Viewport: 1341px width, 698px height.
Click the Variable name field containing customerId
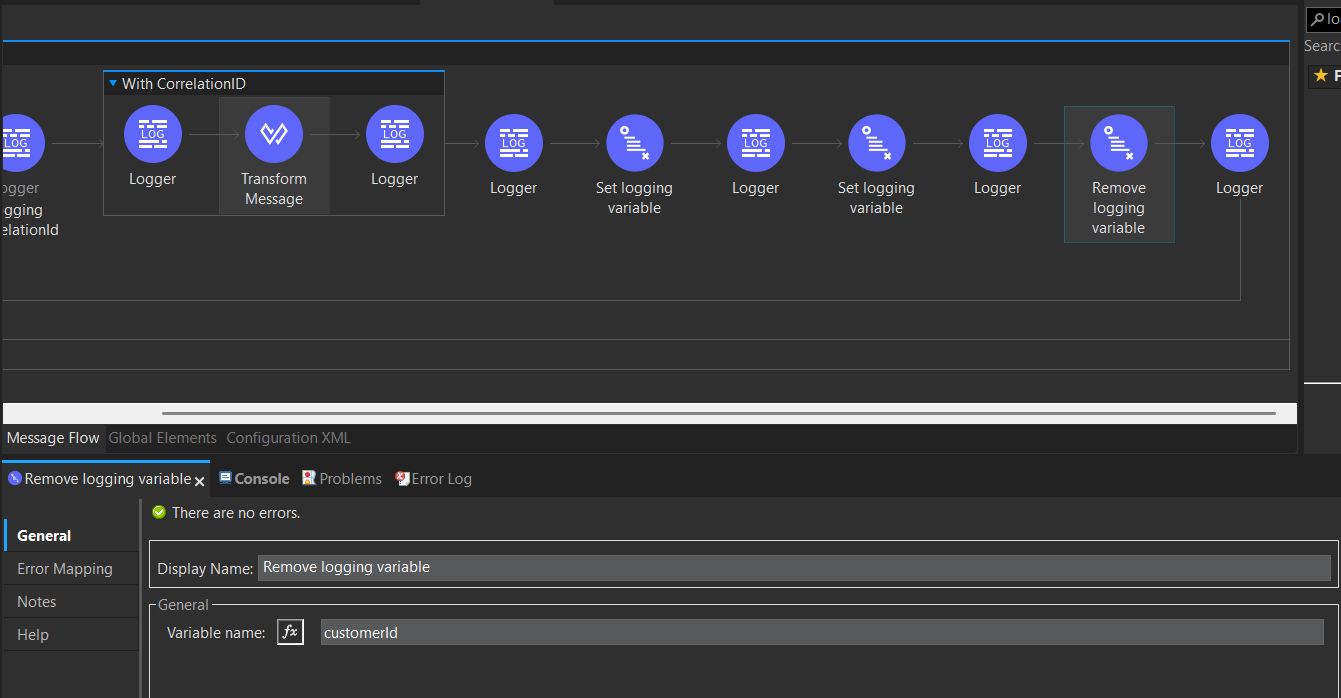pos(821,632)
